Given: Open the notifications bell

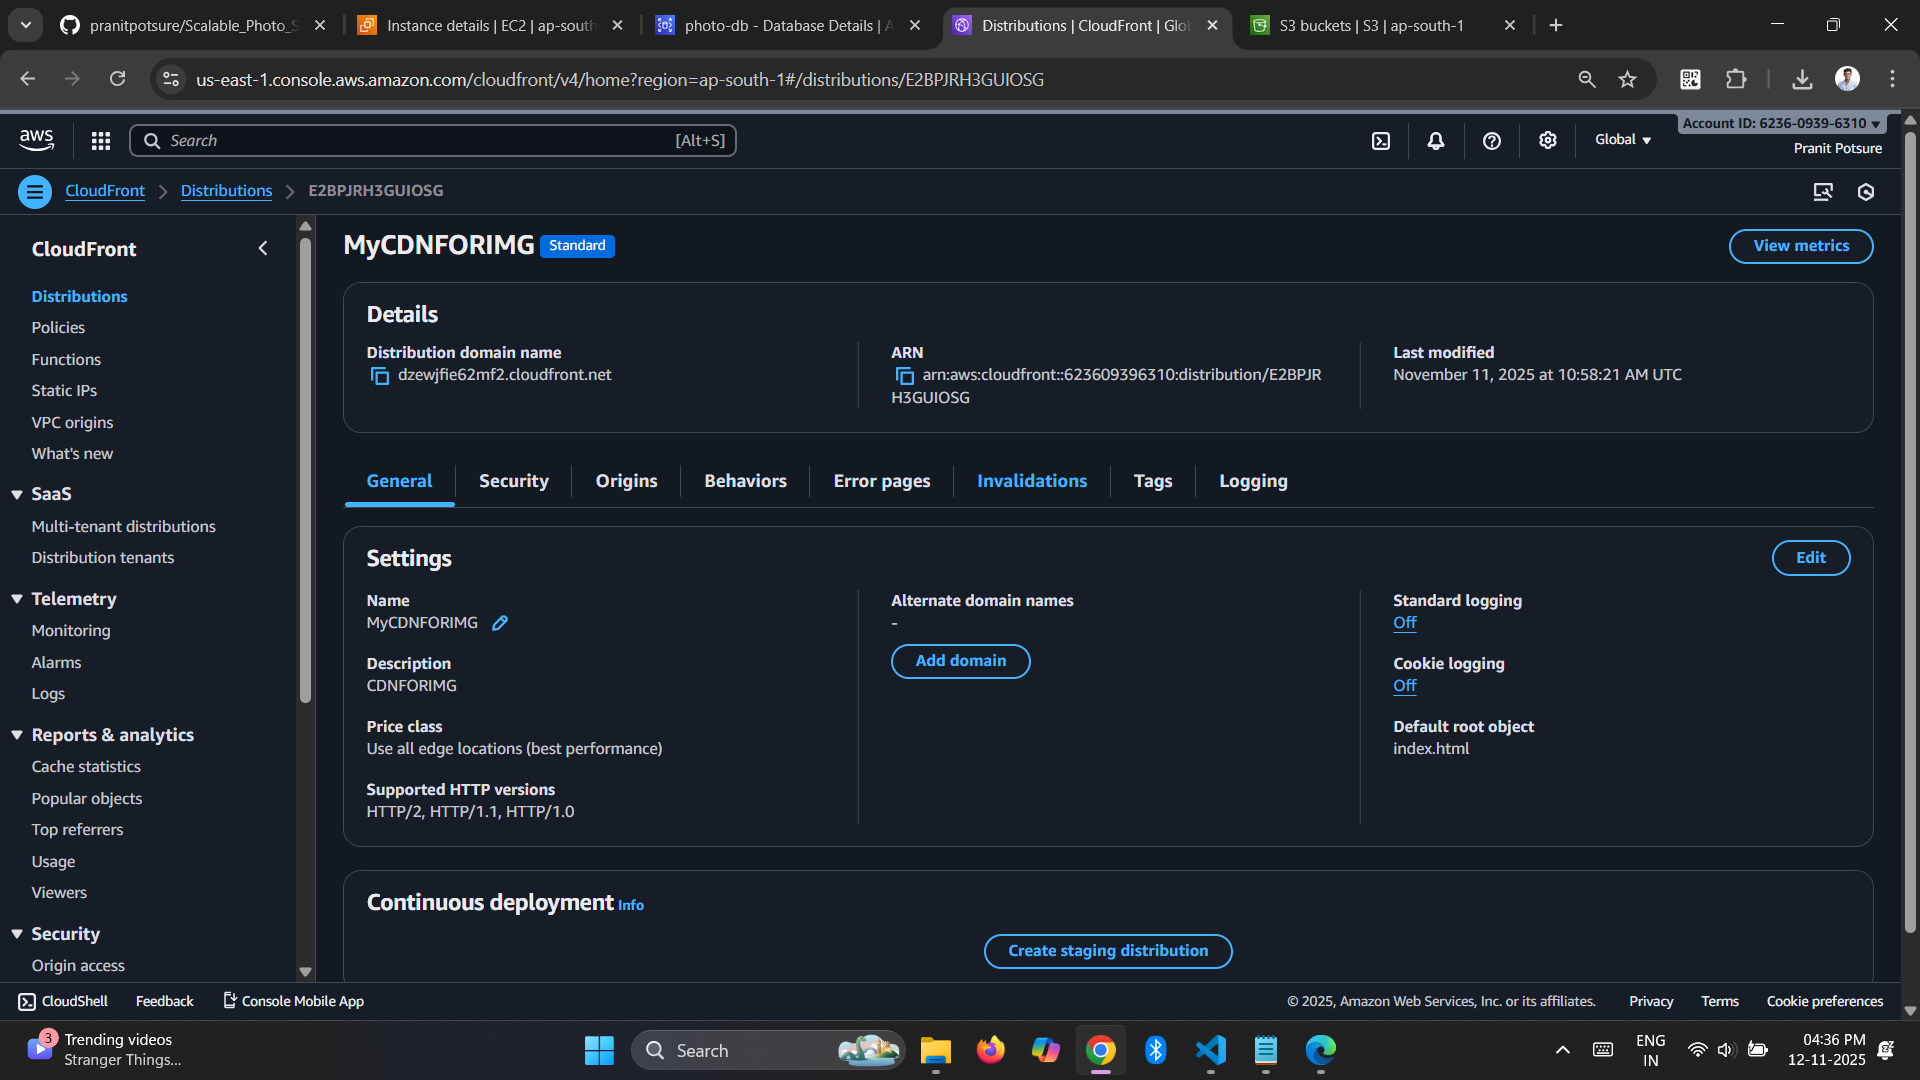Looking at the screenshot, I should (1436, 141).
